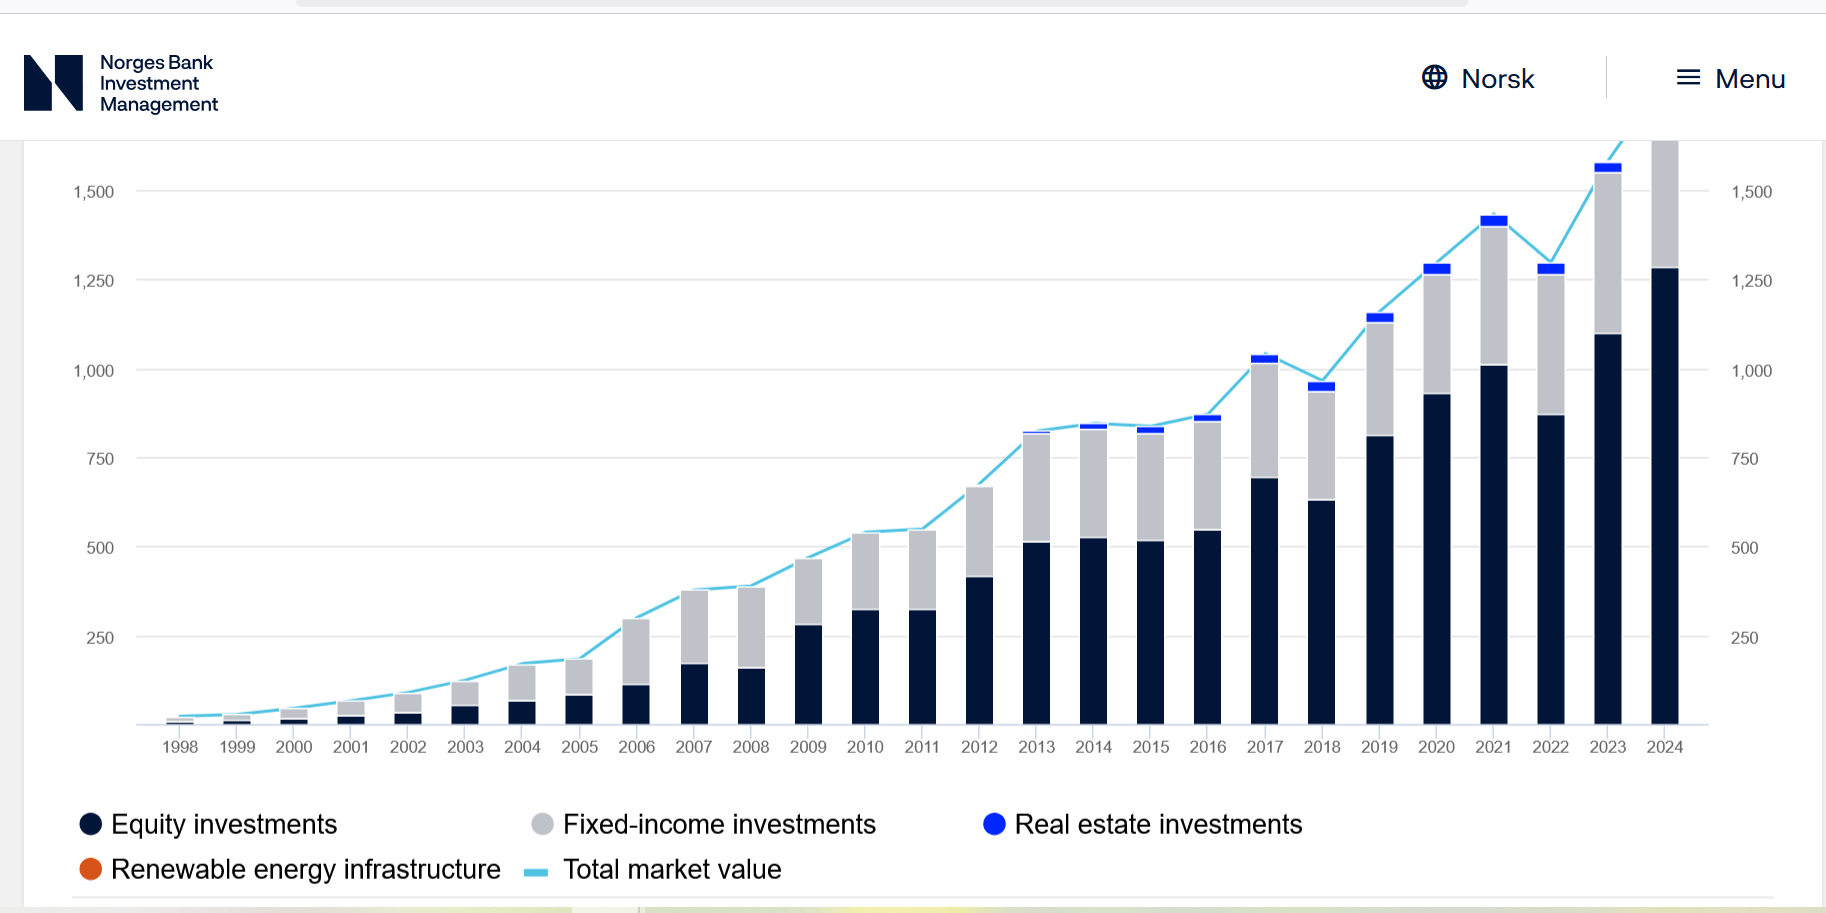The image size is (1826, 913).
Task: Click the 2024 x-axis year label
Action: pos(1665,747)
